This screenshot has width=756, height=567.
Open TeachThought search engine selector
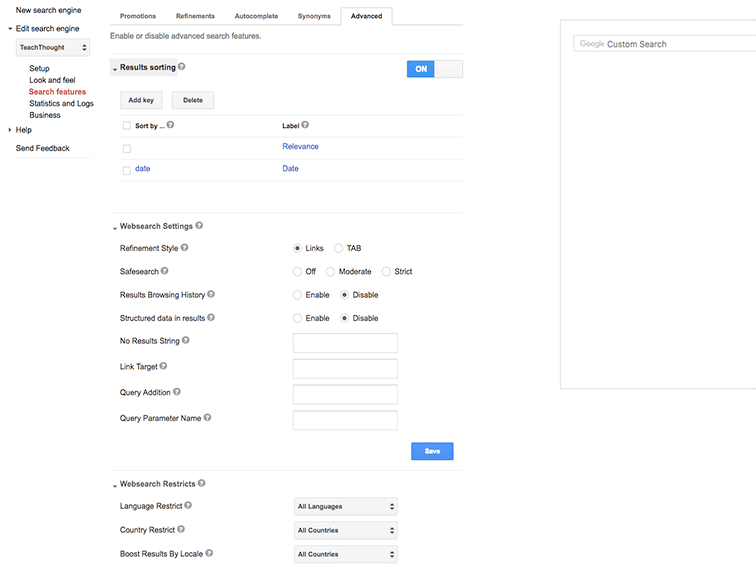pos(53,48)
